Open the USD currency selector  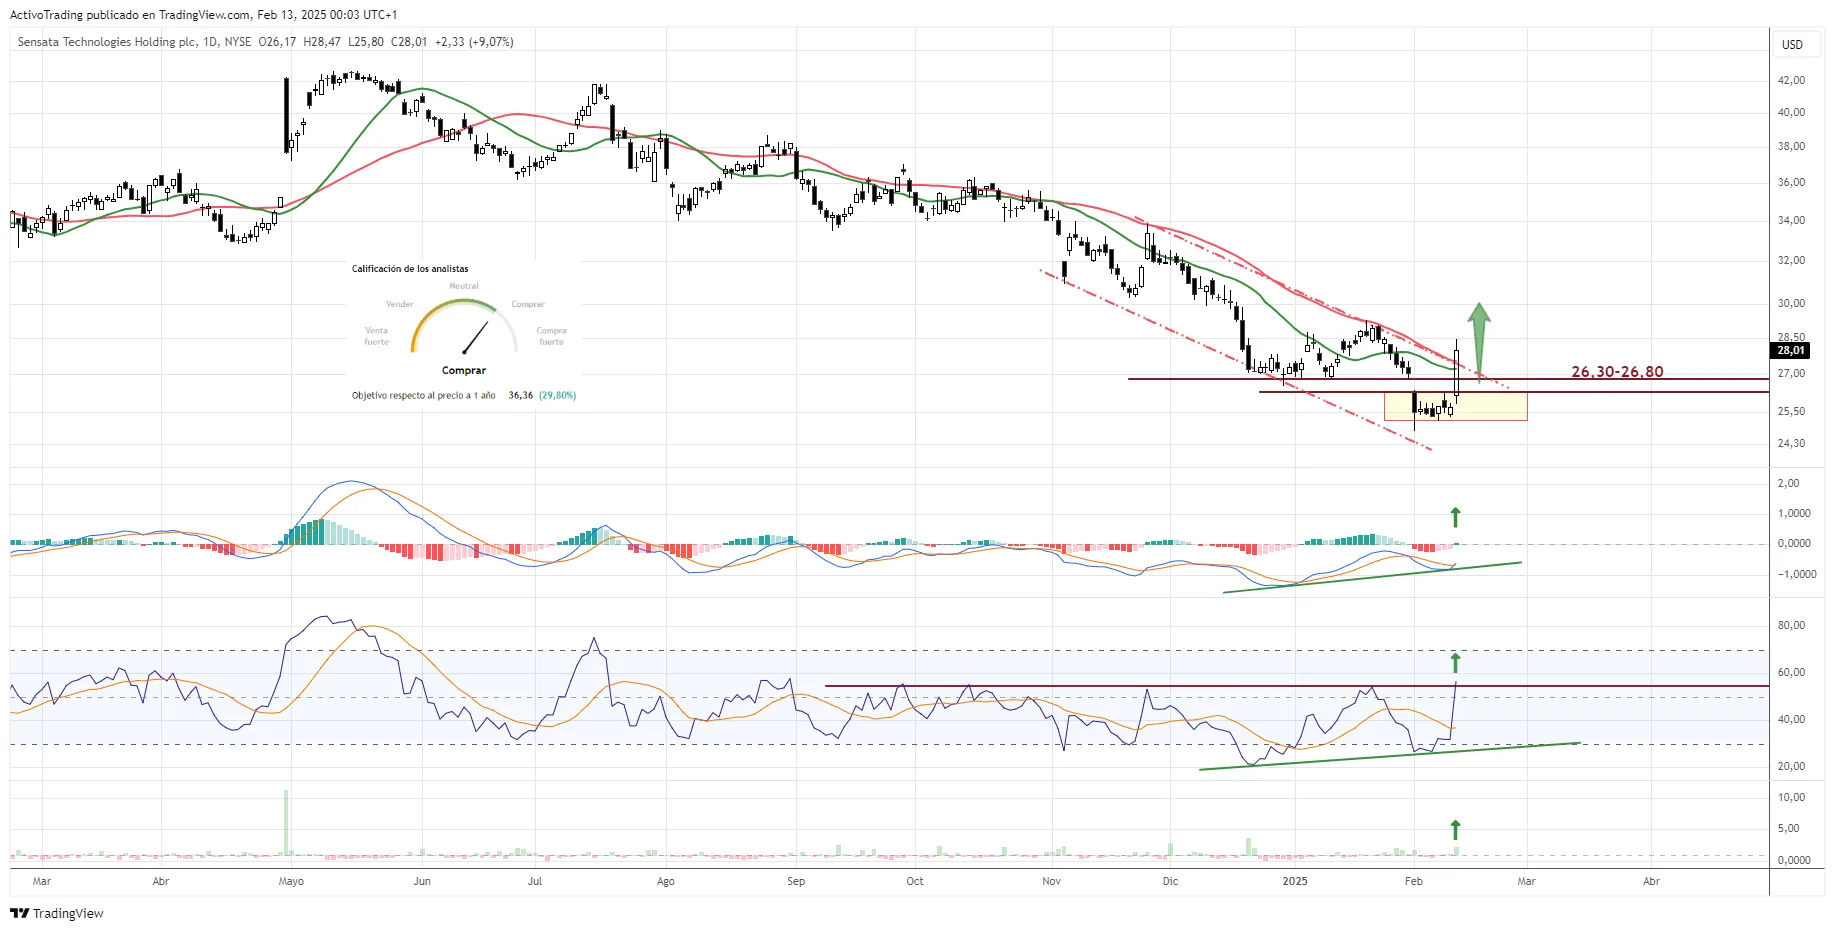(x=1792, y=45)
